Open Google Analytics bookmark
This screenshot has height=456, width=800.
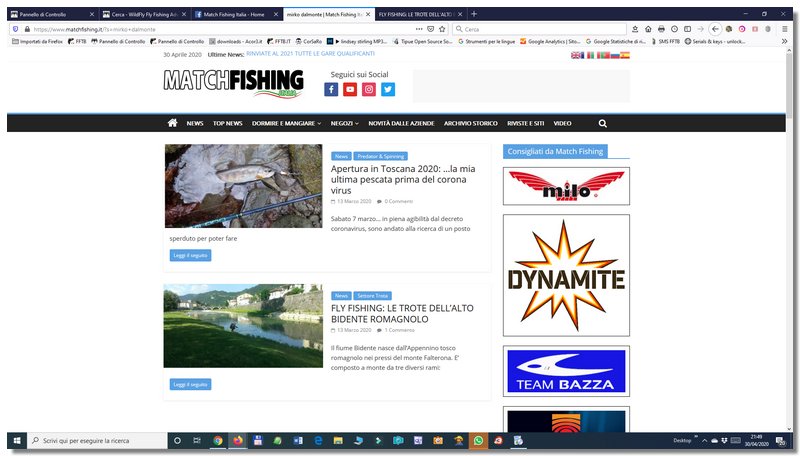[x=550, y=41]
